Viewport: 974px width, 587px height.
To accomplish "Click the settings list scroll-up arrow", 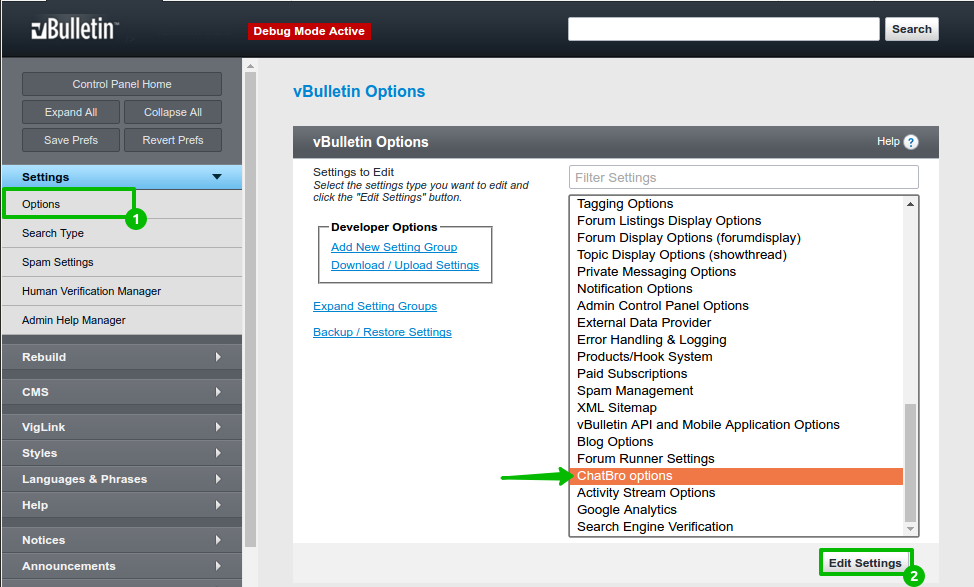I will click(910, 204).
